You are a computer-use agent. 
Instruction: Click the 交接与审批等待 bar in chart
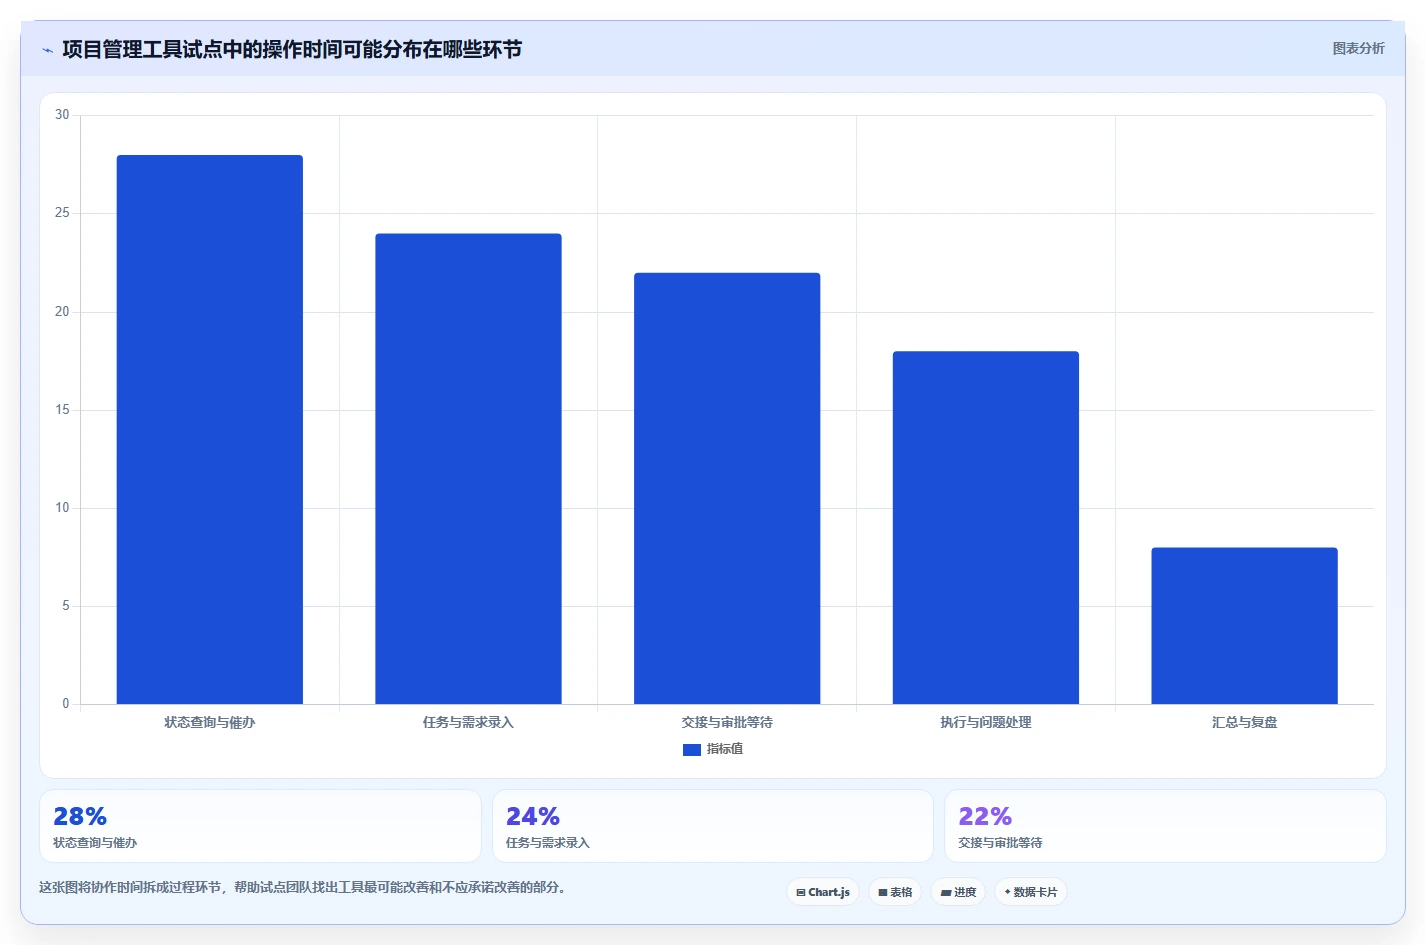[x=727, y=488]
